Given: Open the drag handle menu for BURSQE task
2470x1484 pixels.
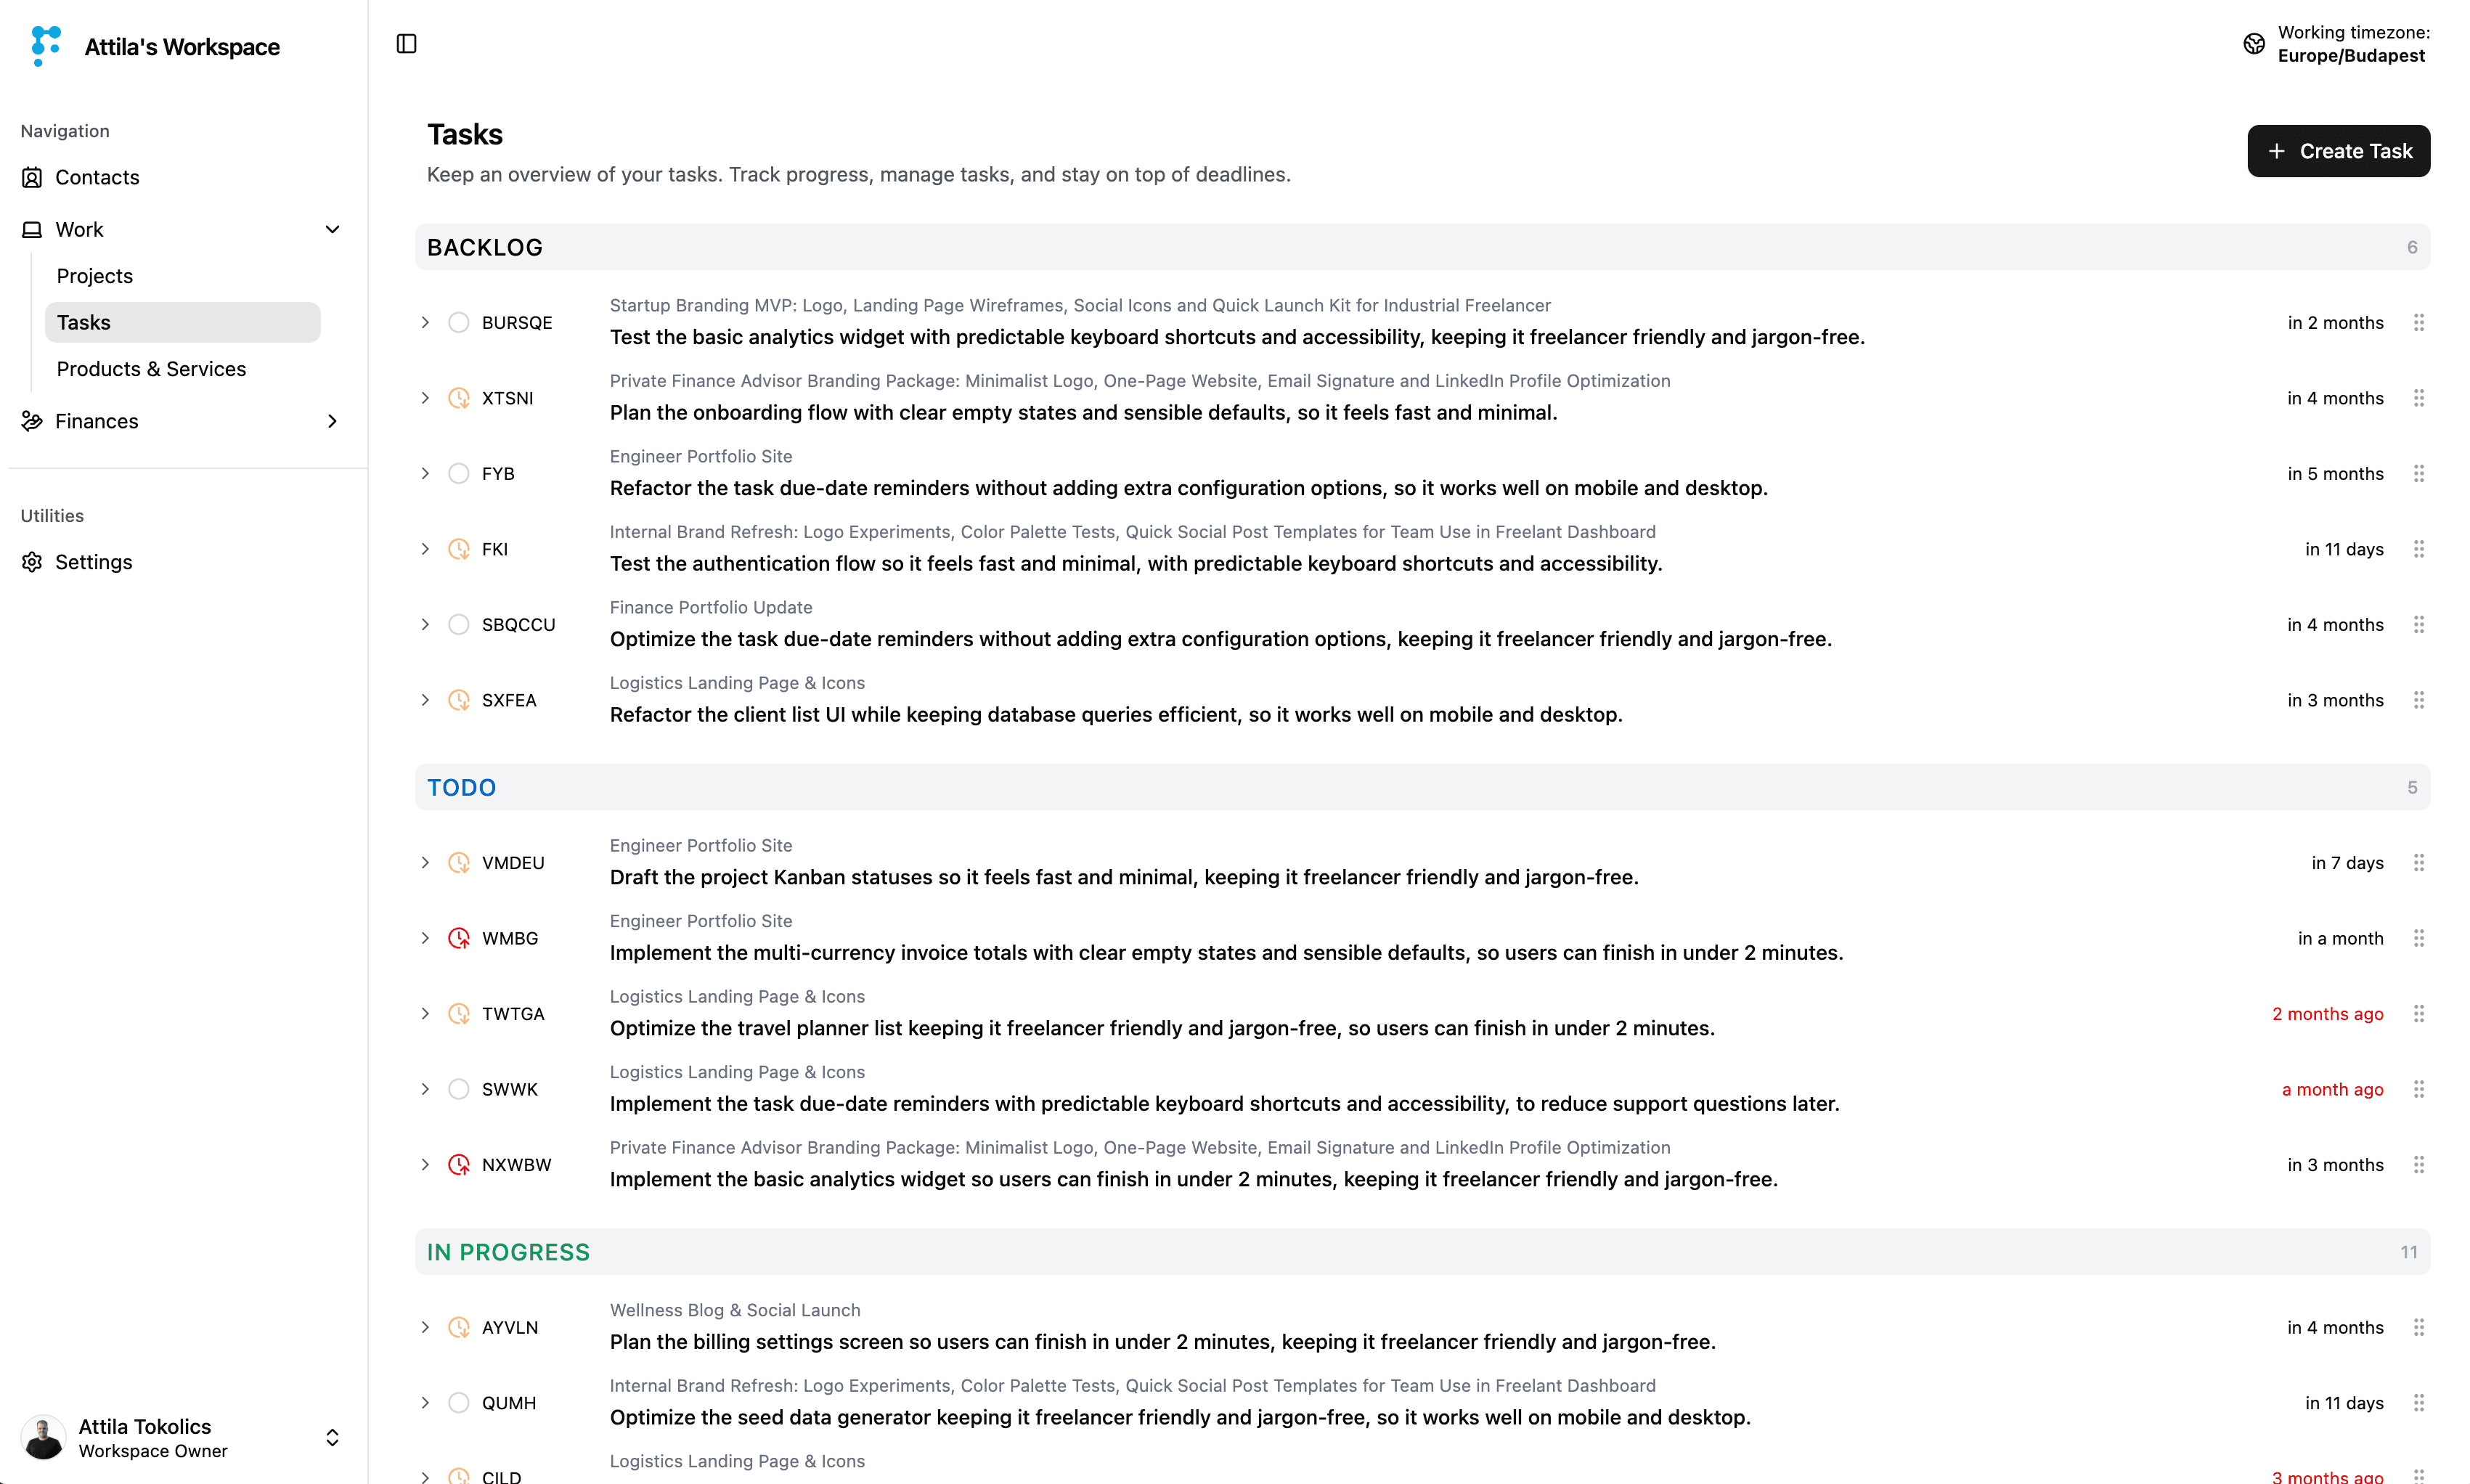Looking at the screenshot, I should 2420,322.
